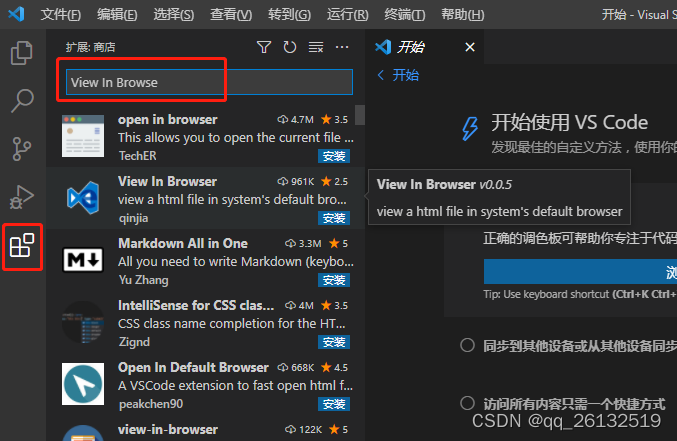This screenshot has height=441, width=677.
Task: Open the Open In Default Browser title
Action: click(193, 367)
